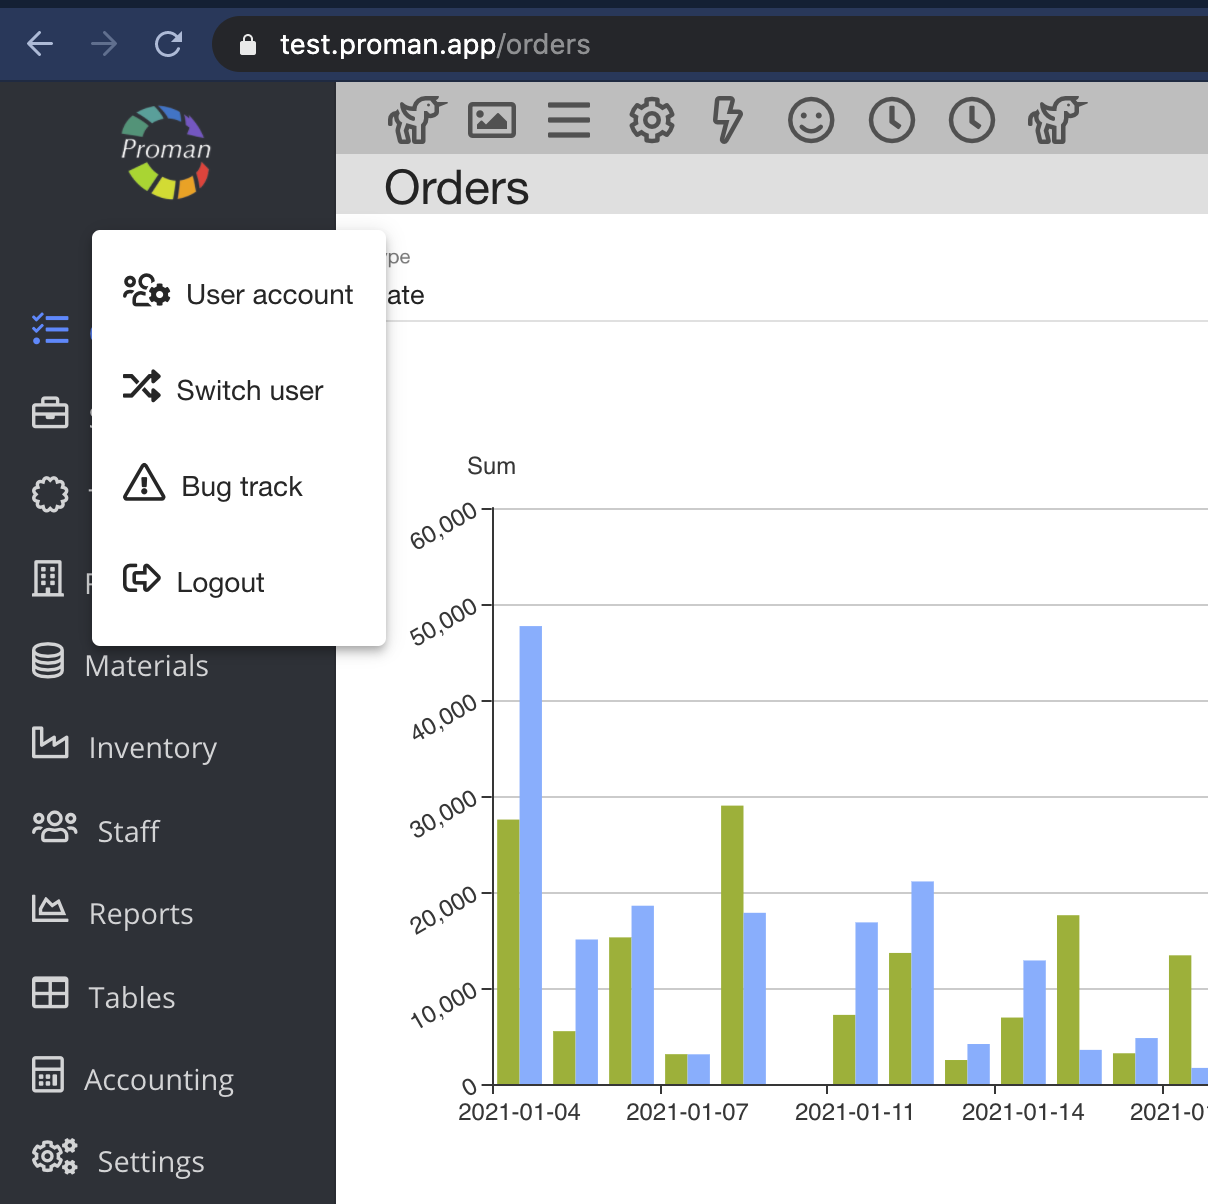Click the smiley face toolbar icon
The width and height of the screenshot is (1208, 1204).
811,121
